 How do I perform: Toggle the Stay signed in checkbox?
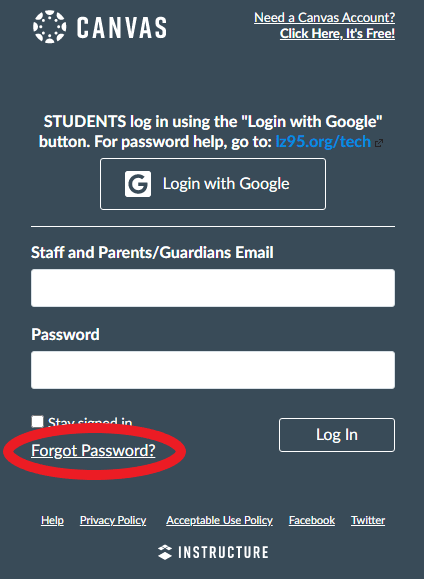pyautogui.click(x=37, y=421)
